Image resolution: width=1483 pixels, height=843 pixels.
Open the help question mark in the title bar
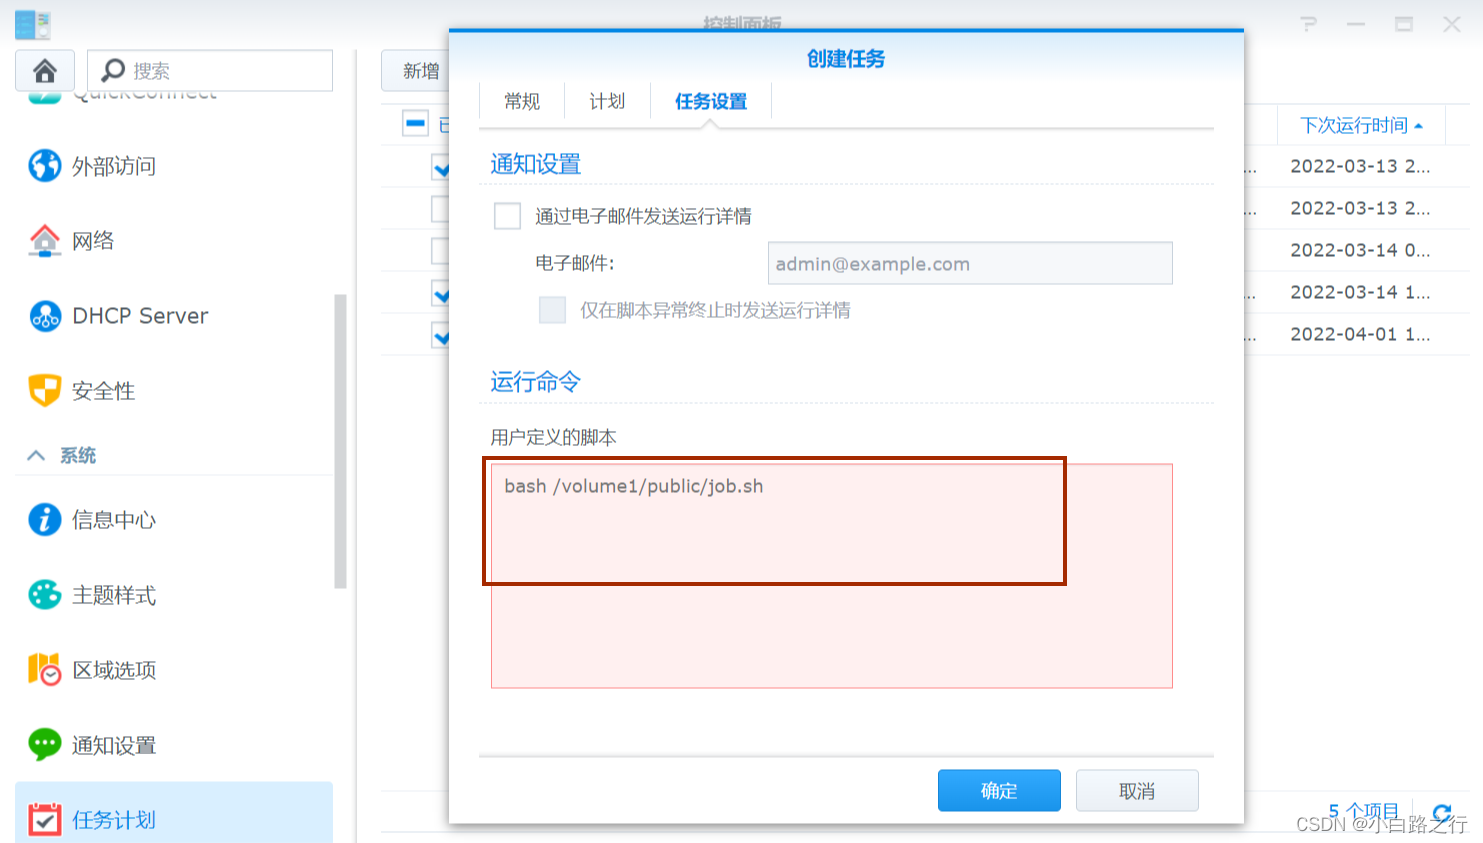1308,24
